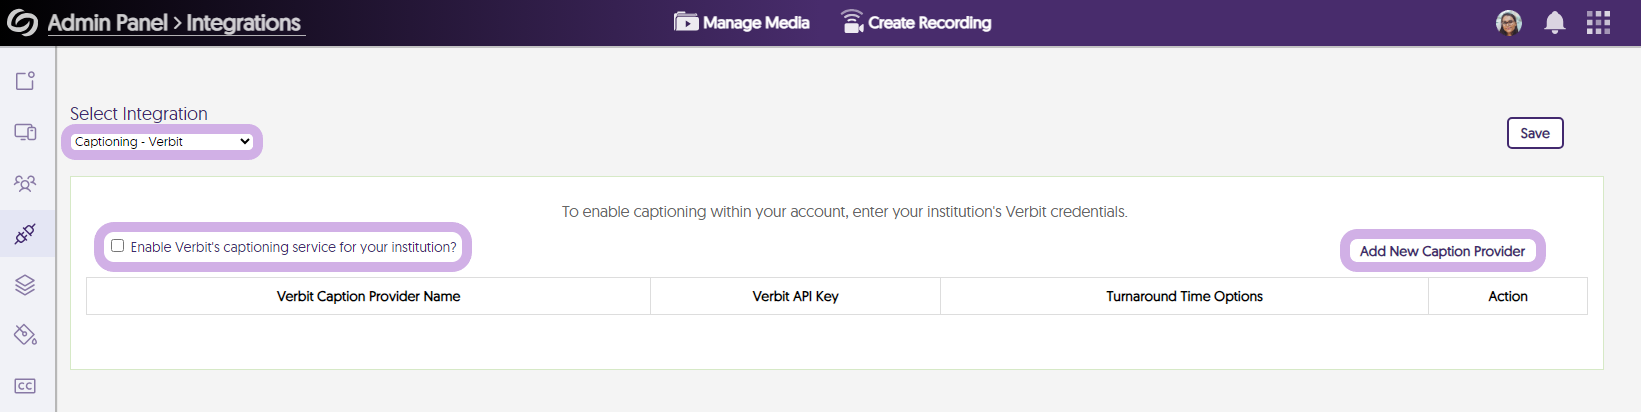
Task: Select the integrations plug sidebar icon
Action: pos(25,234)
